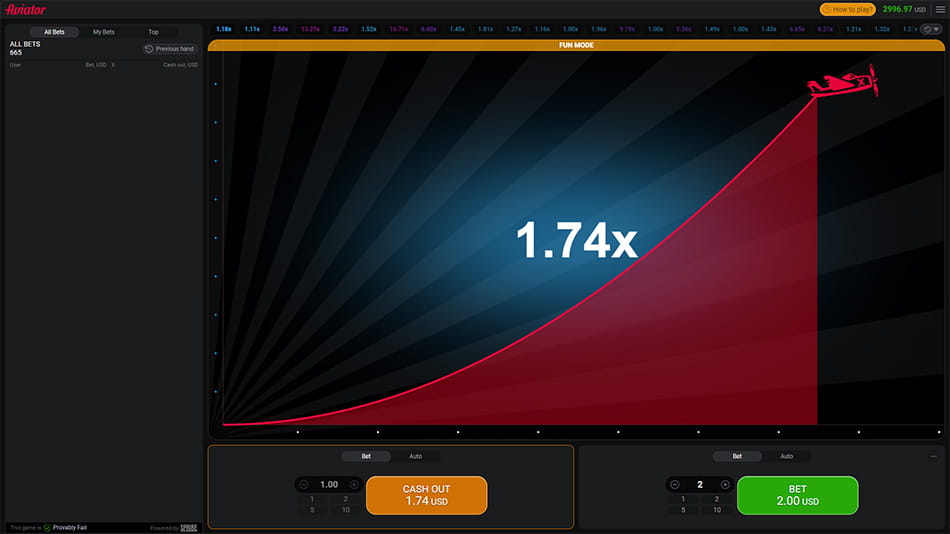Open the hamburger menu icon
The height and width of the screenshot is (534, 950).
pos(940,9)
